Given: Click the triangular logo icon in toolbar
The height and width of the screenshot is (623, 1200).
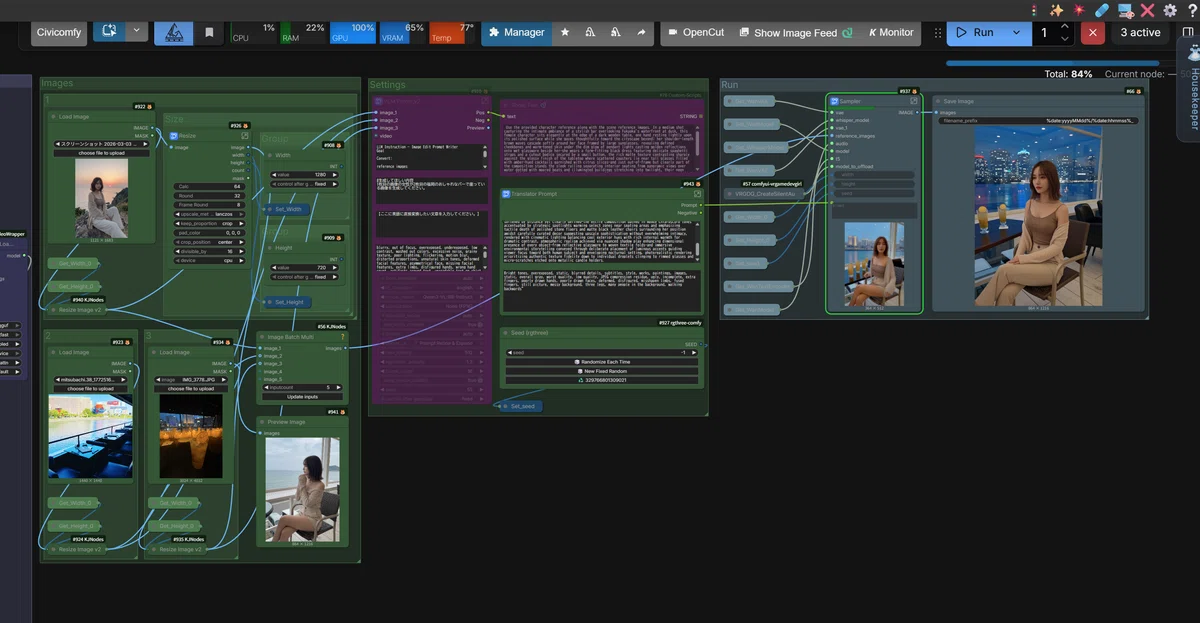Looking at the screenshot, I should pos(174,32).
